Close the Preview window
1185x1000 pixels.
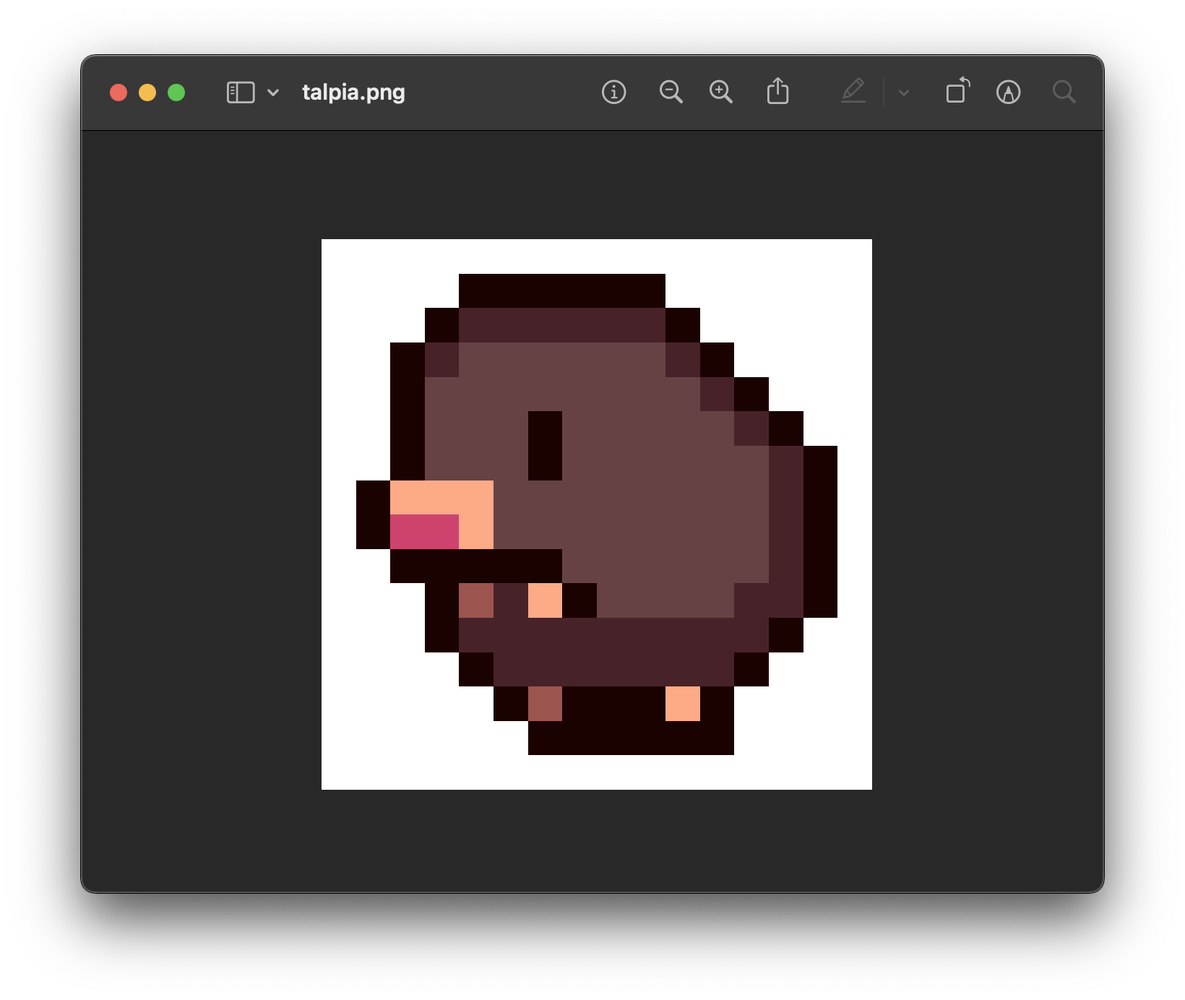[119, 92]
